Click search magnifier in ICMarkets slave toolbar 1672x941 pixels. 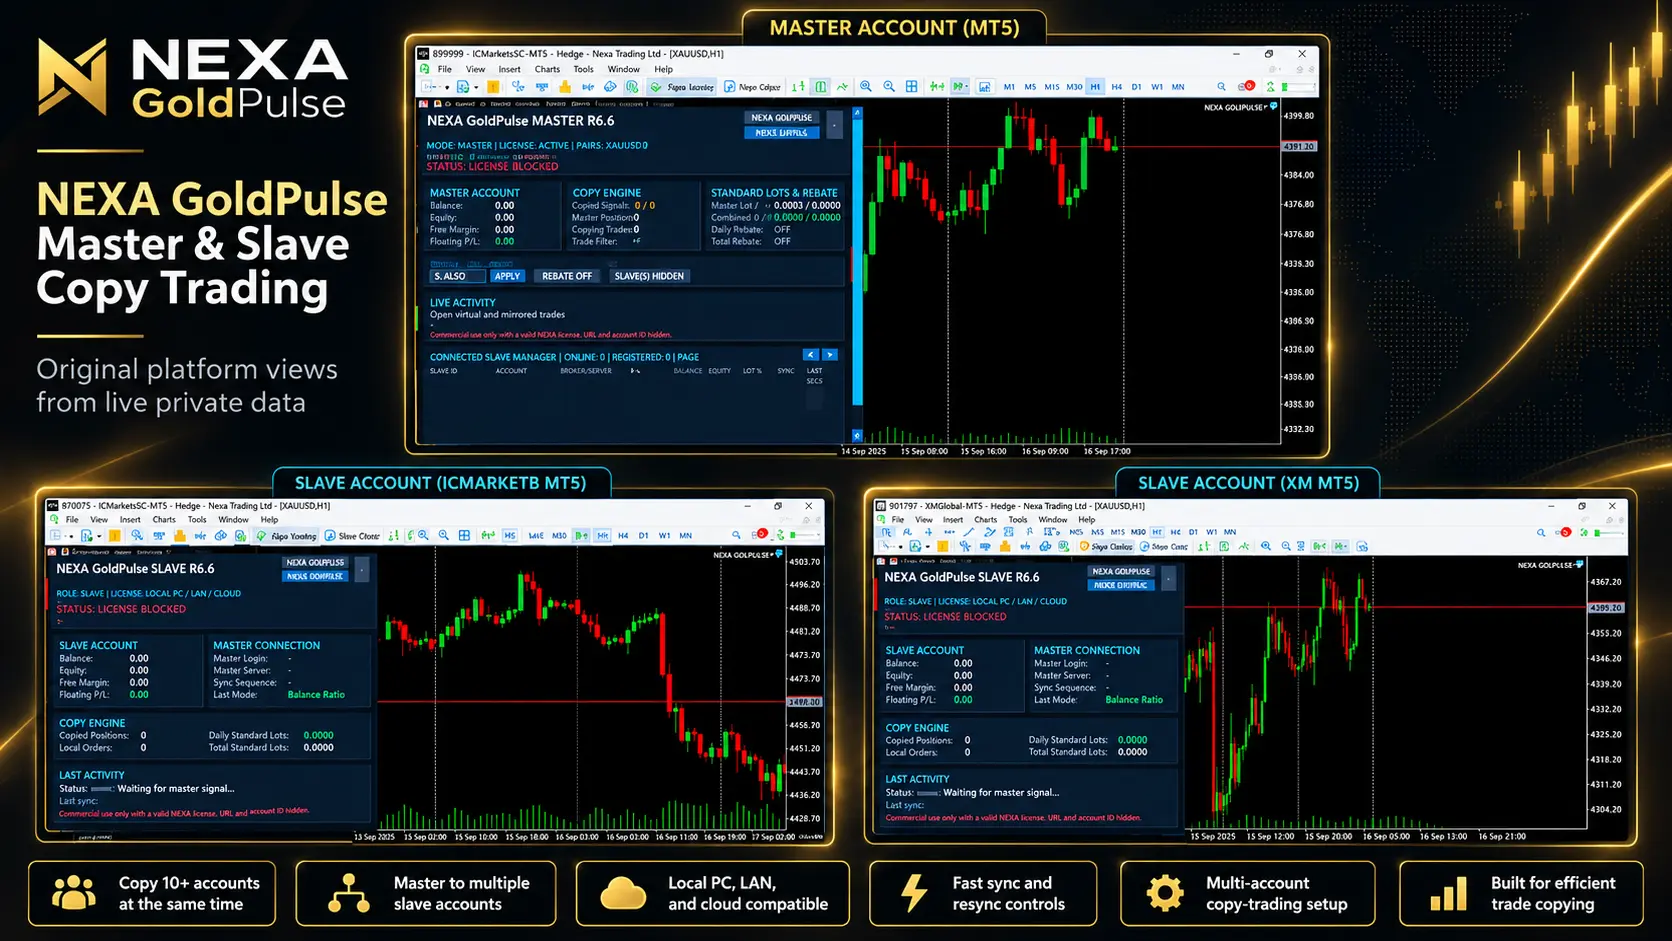736,535
